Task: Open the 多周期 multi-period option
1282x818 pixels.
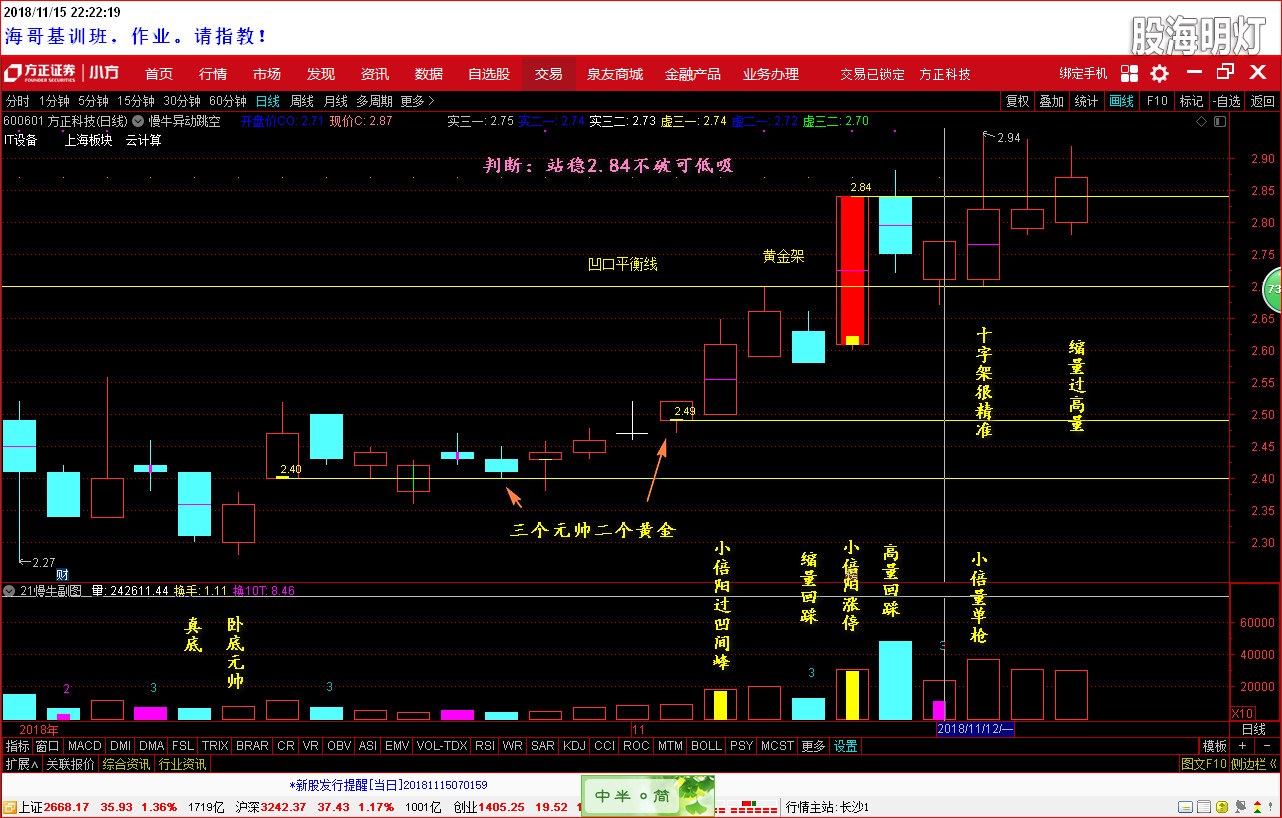Action: pos(374,101)
